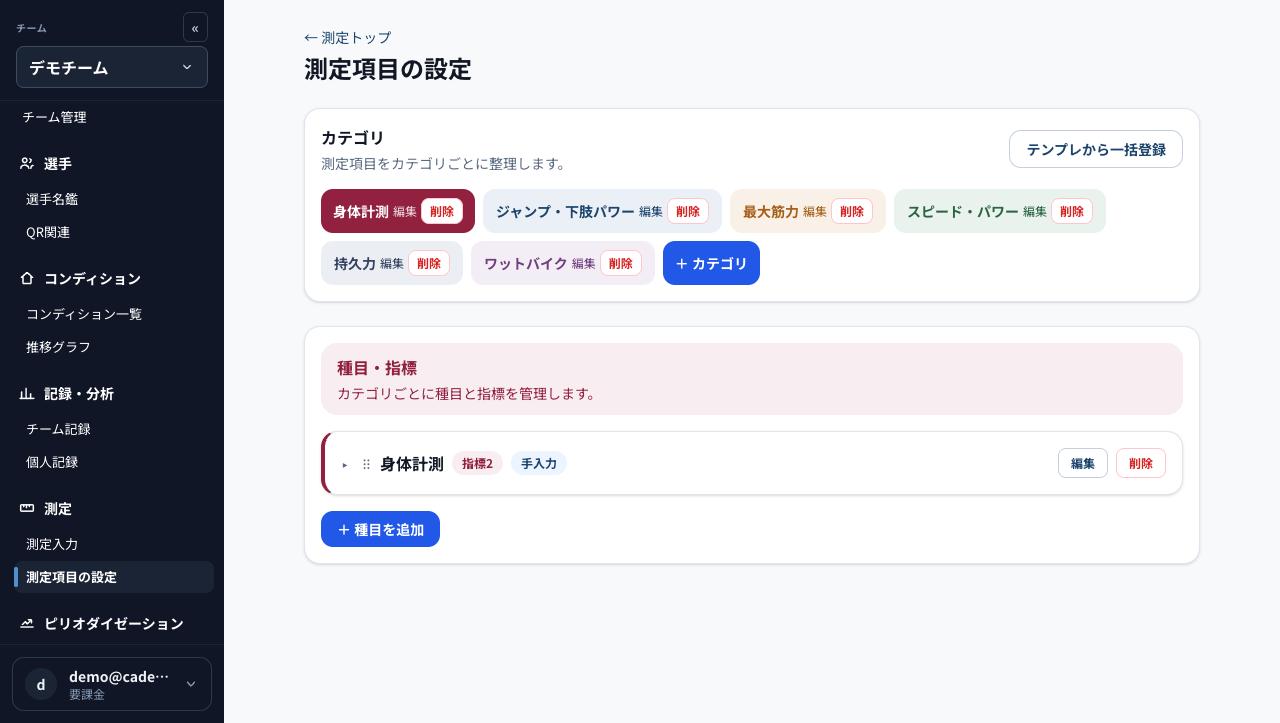
Task: Go to 選手名鑑
Action: 52,199
